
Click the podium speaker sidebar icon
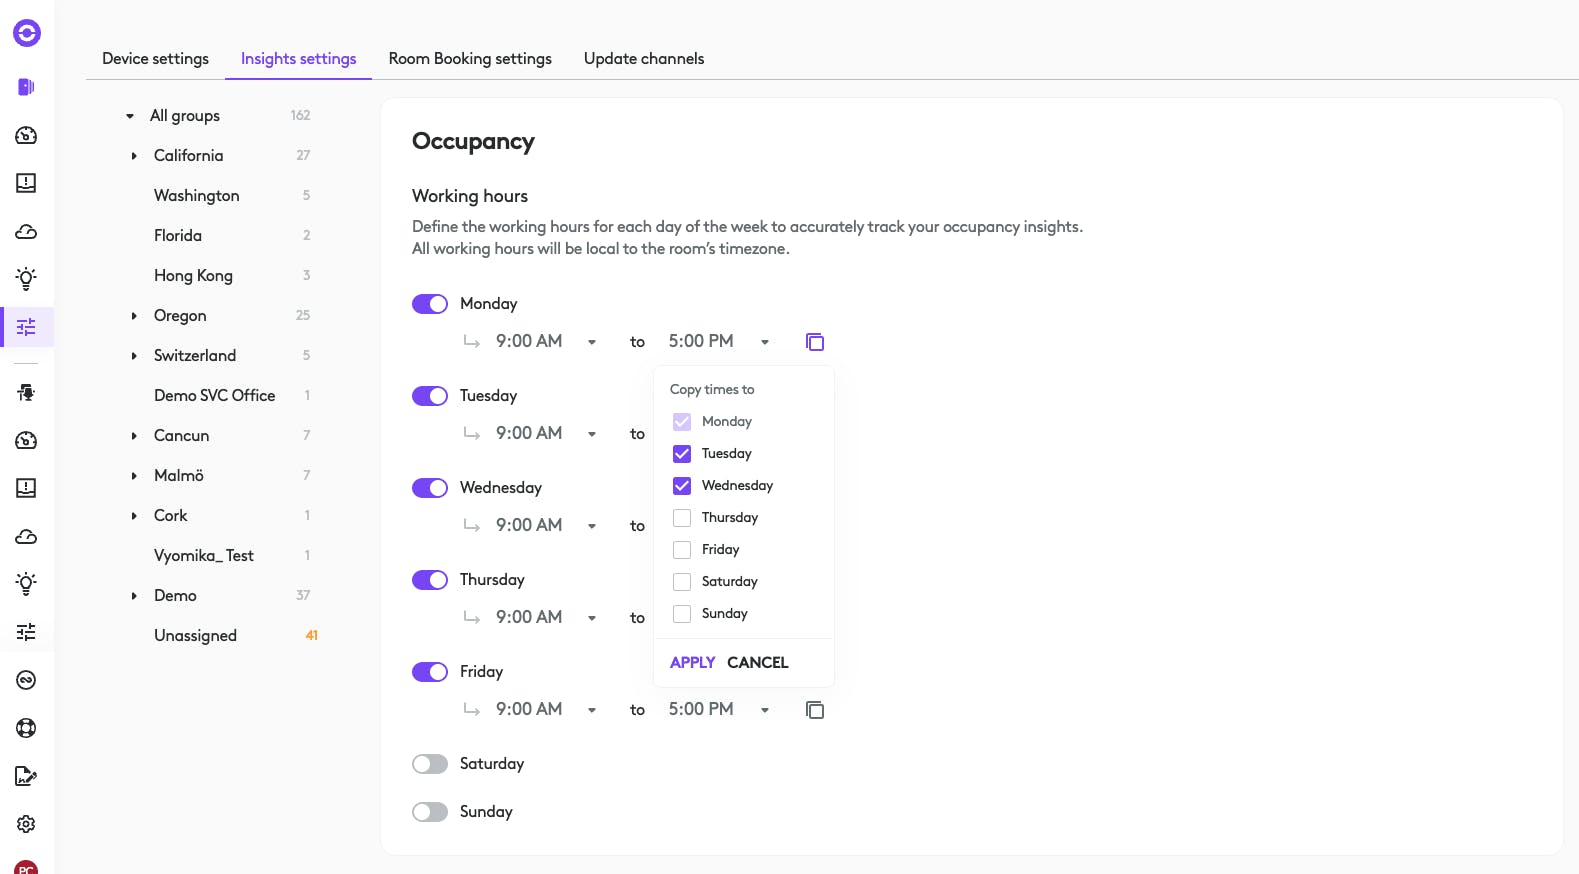[x=27, y=392]
